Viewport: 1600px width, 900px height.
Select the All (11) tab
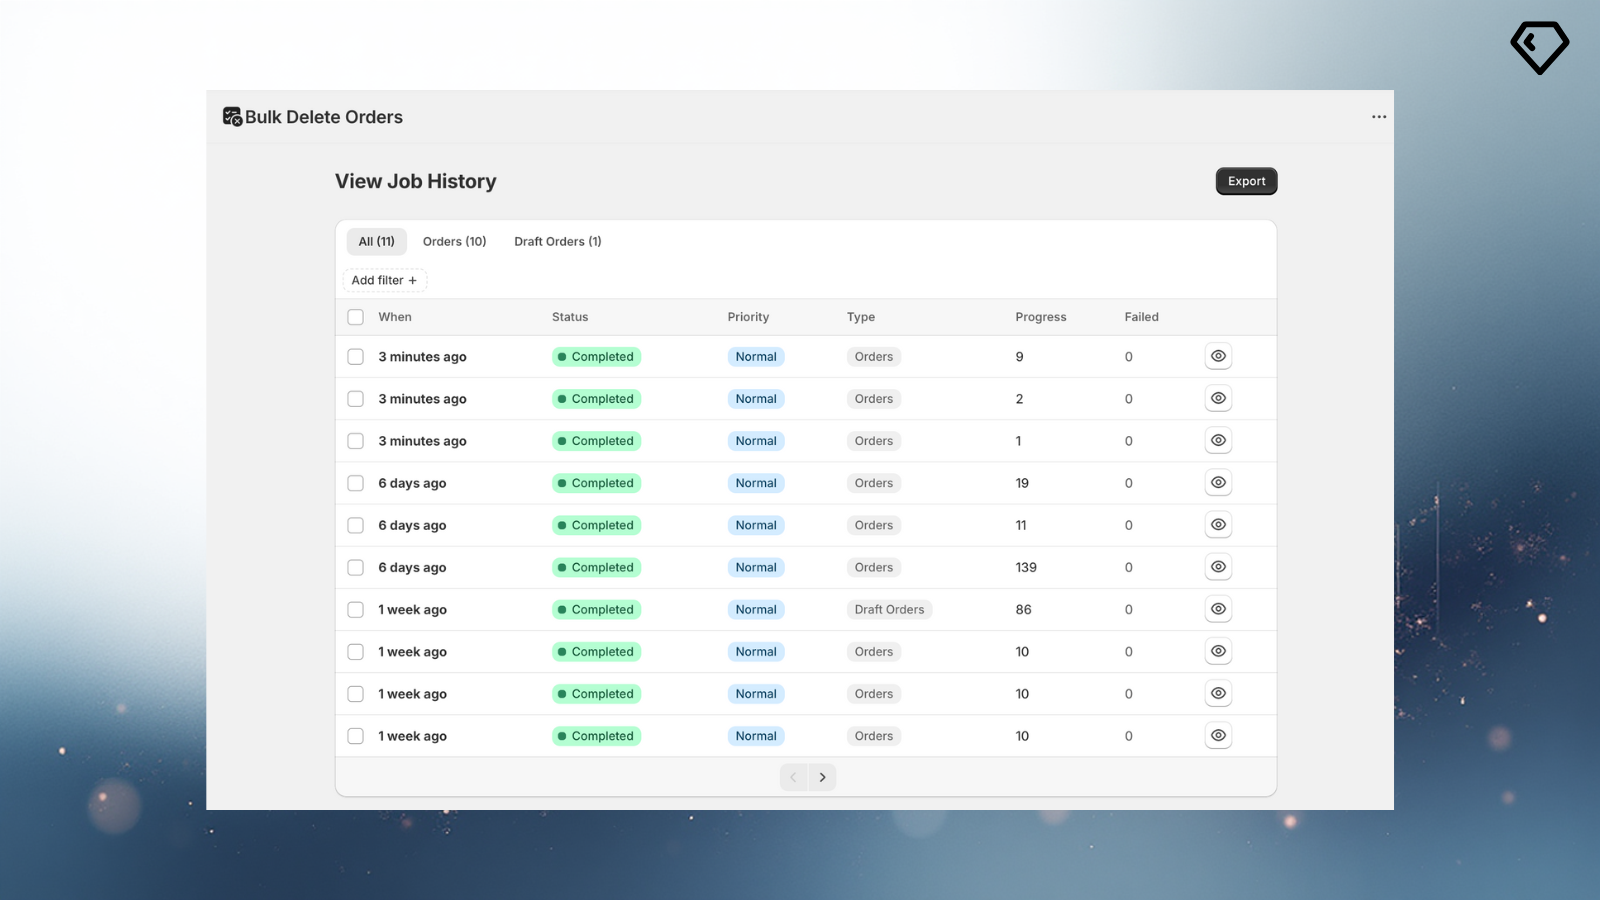pyautogui.click(x=376, y=241)
